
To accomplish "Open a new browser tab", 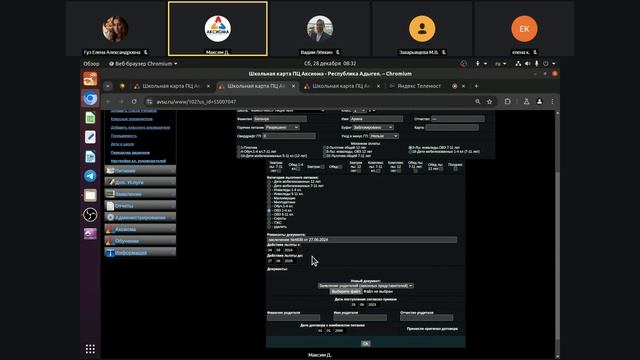I will point(476,86).
